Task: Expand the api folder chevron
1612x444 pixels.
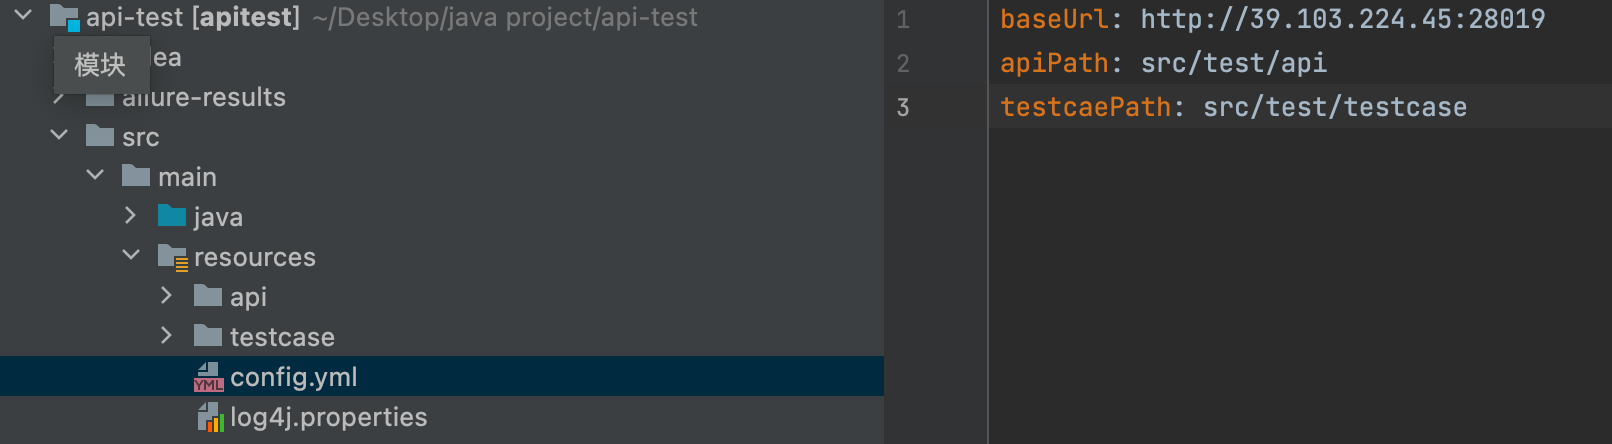Action: click(x=167, y=295)
